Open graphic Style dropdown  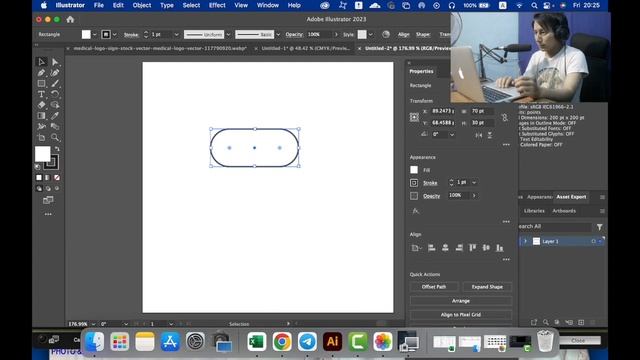pyautogui.click(x=371, y=35)
